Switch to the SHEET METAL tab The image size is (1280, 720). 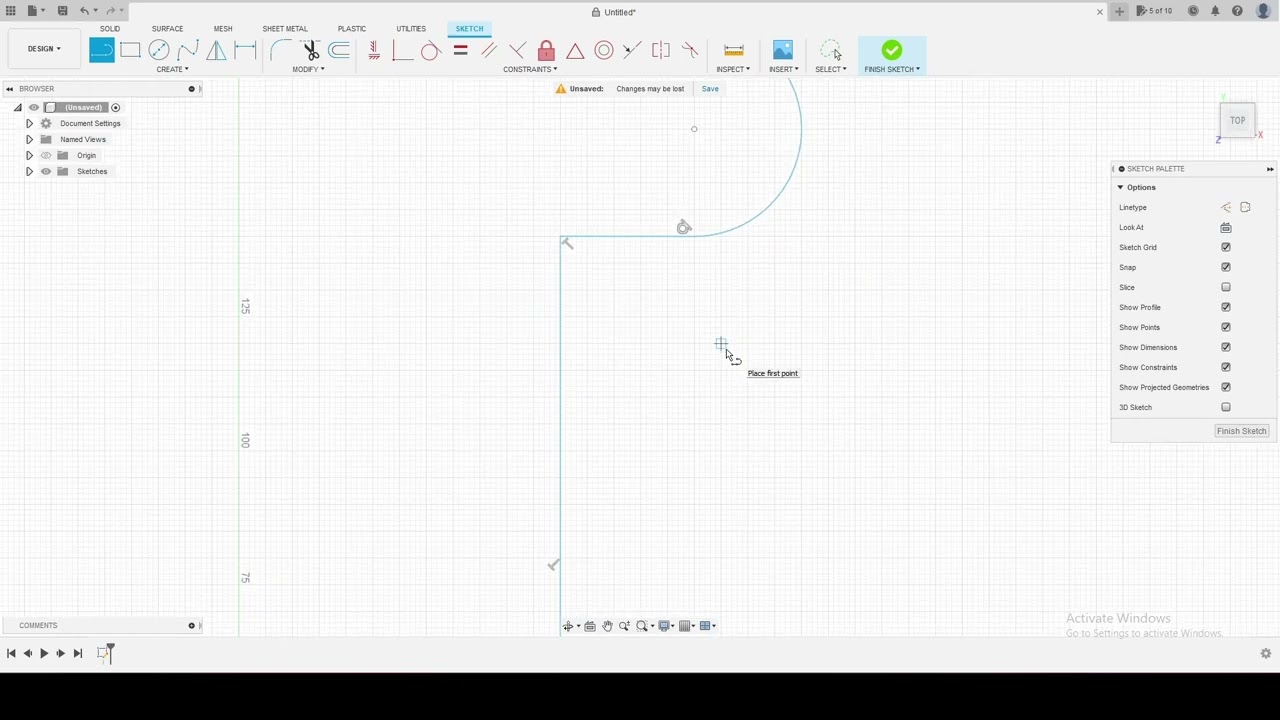[285, 29]
